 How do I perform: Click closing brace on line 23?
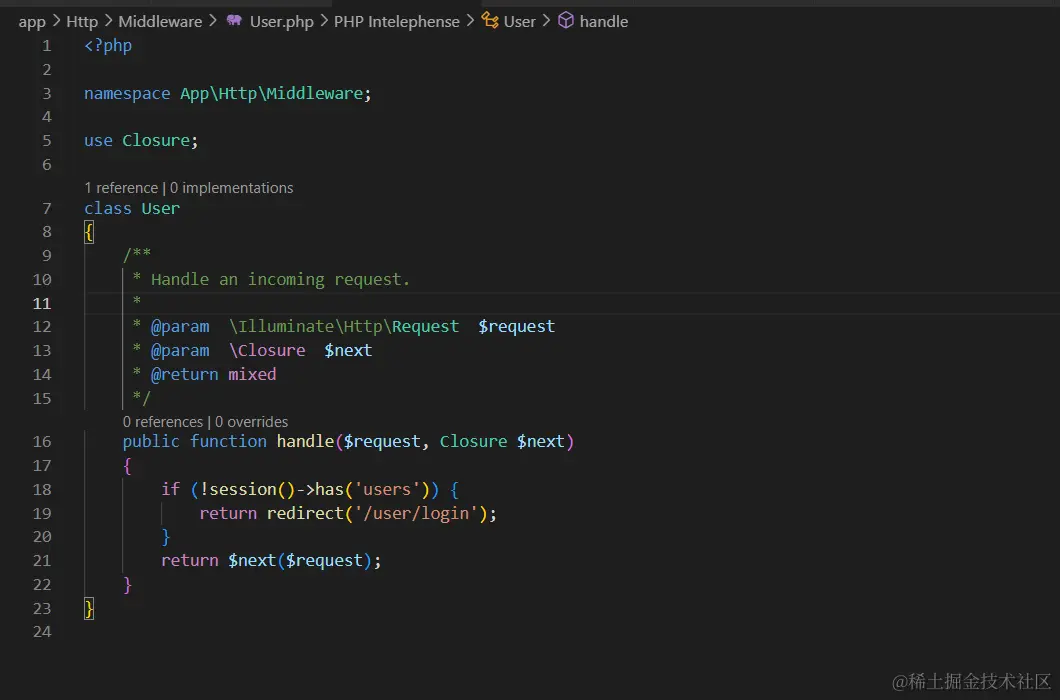[x=89, y=609]
